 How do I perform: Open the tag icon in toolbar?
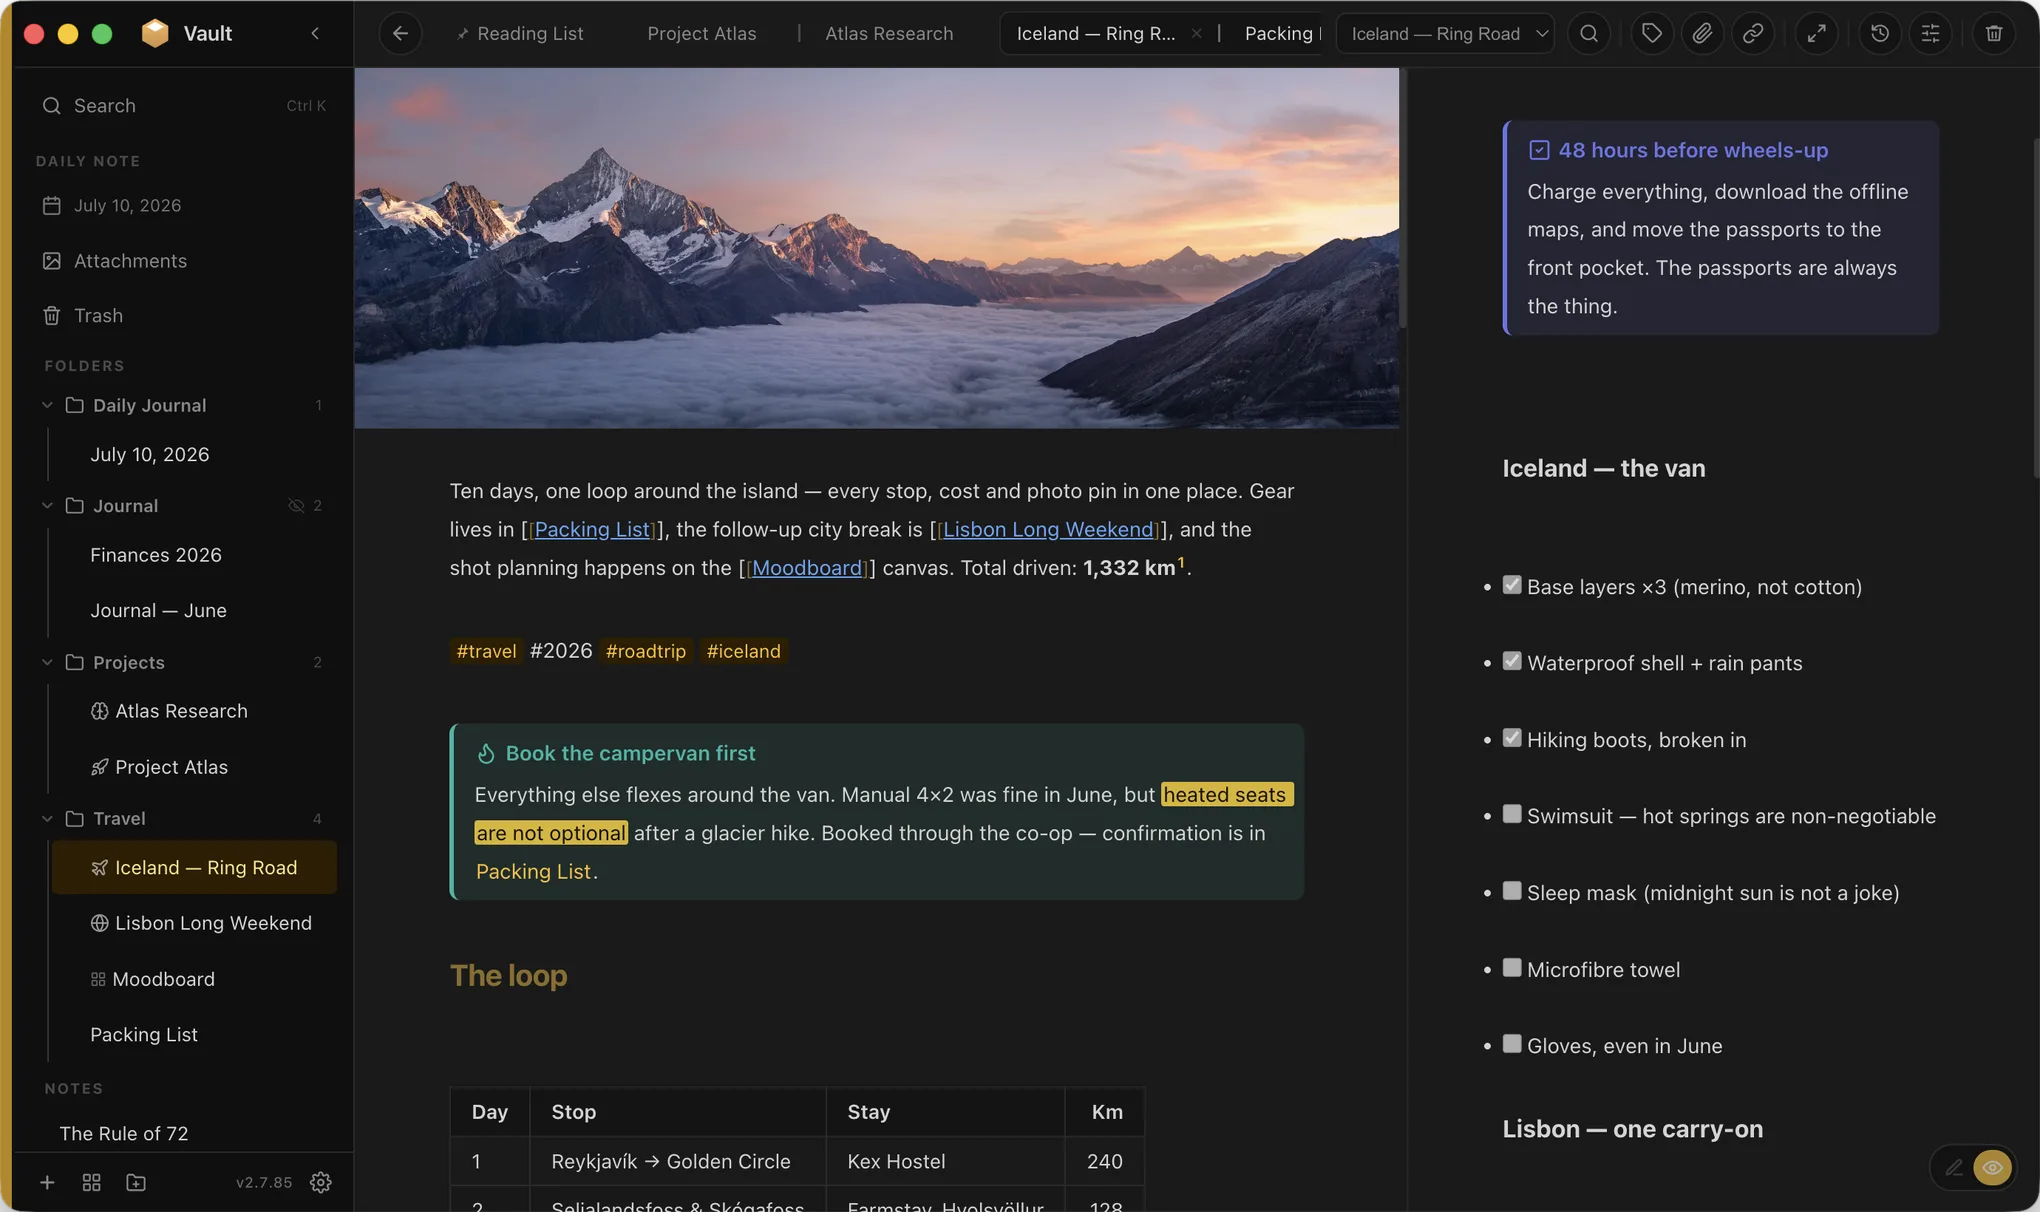(x=1651, y=33)
